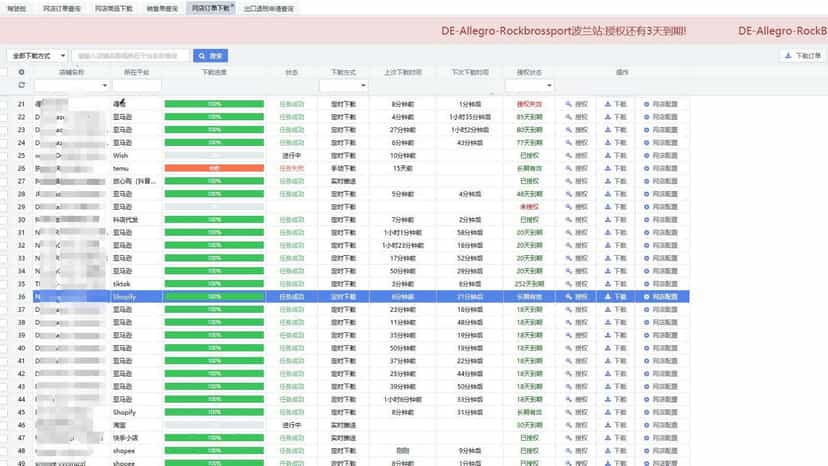The height and width of the screenshot is (466, 828).
Task: Open the 全部下载方式 dropdown
Action: pos(37,55)
